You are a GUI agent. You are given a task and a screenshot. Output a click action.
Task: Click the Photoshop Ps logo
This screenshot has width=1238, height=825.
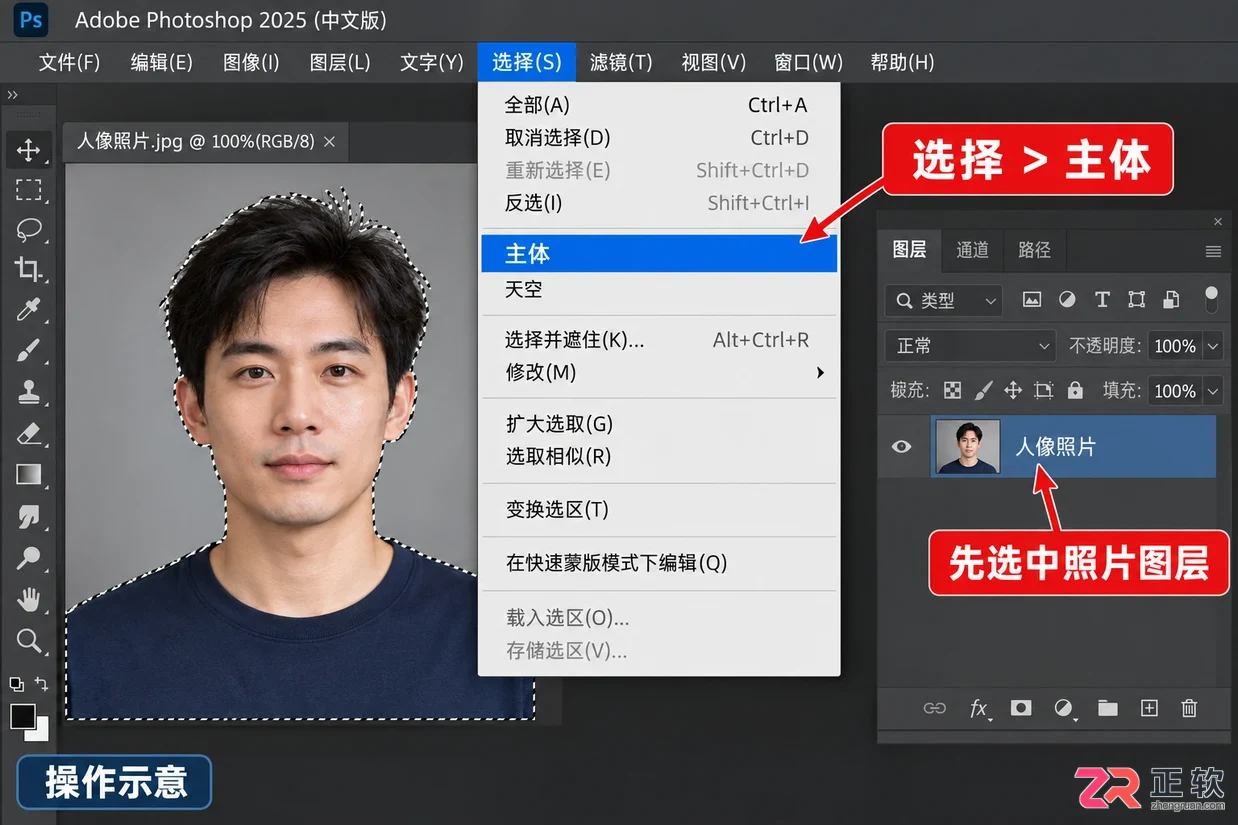point(32,20)
